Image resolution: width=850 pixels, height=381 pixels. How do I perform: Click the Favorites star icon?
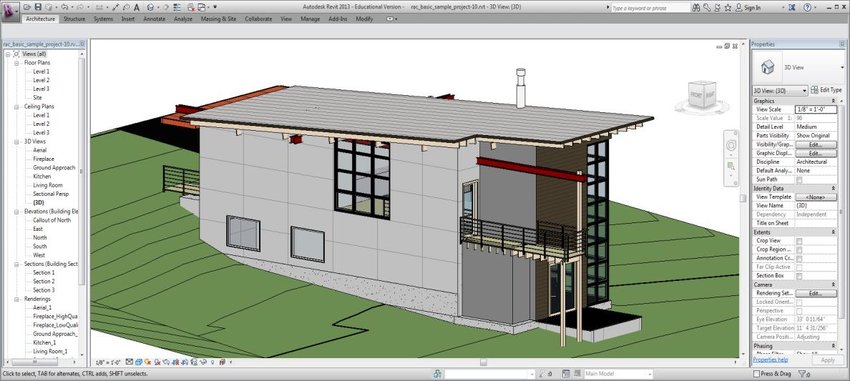click(727, 8)
